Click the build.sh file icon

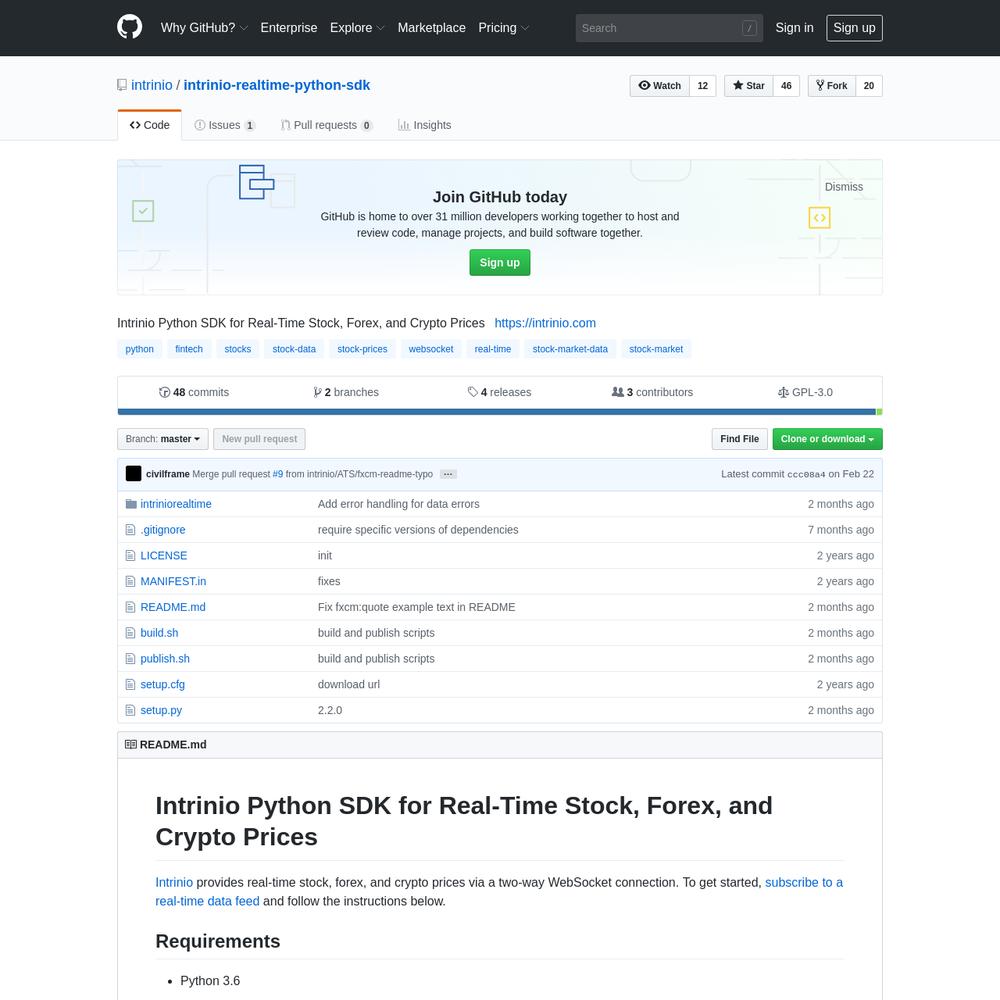click(130, 633)
